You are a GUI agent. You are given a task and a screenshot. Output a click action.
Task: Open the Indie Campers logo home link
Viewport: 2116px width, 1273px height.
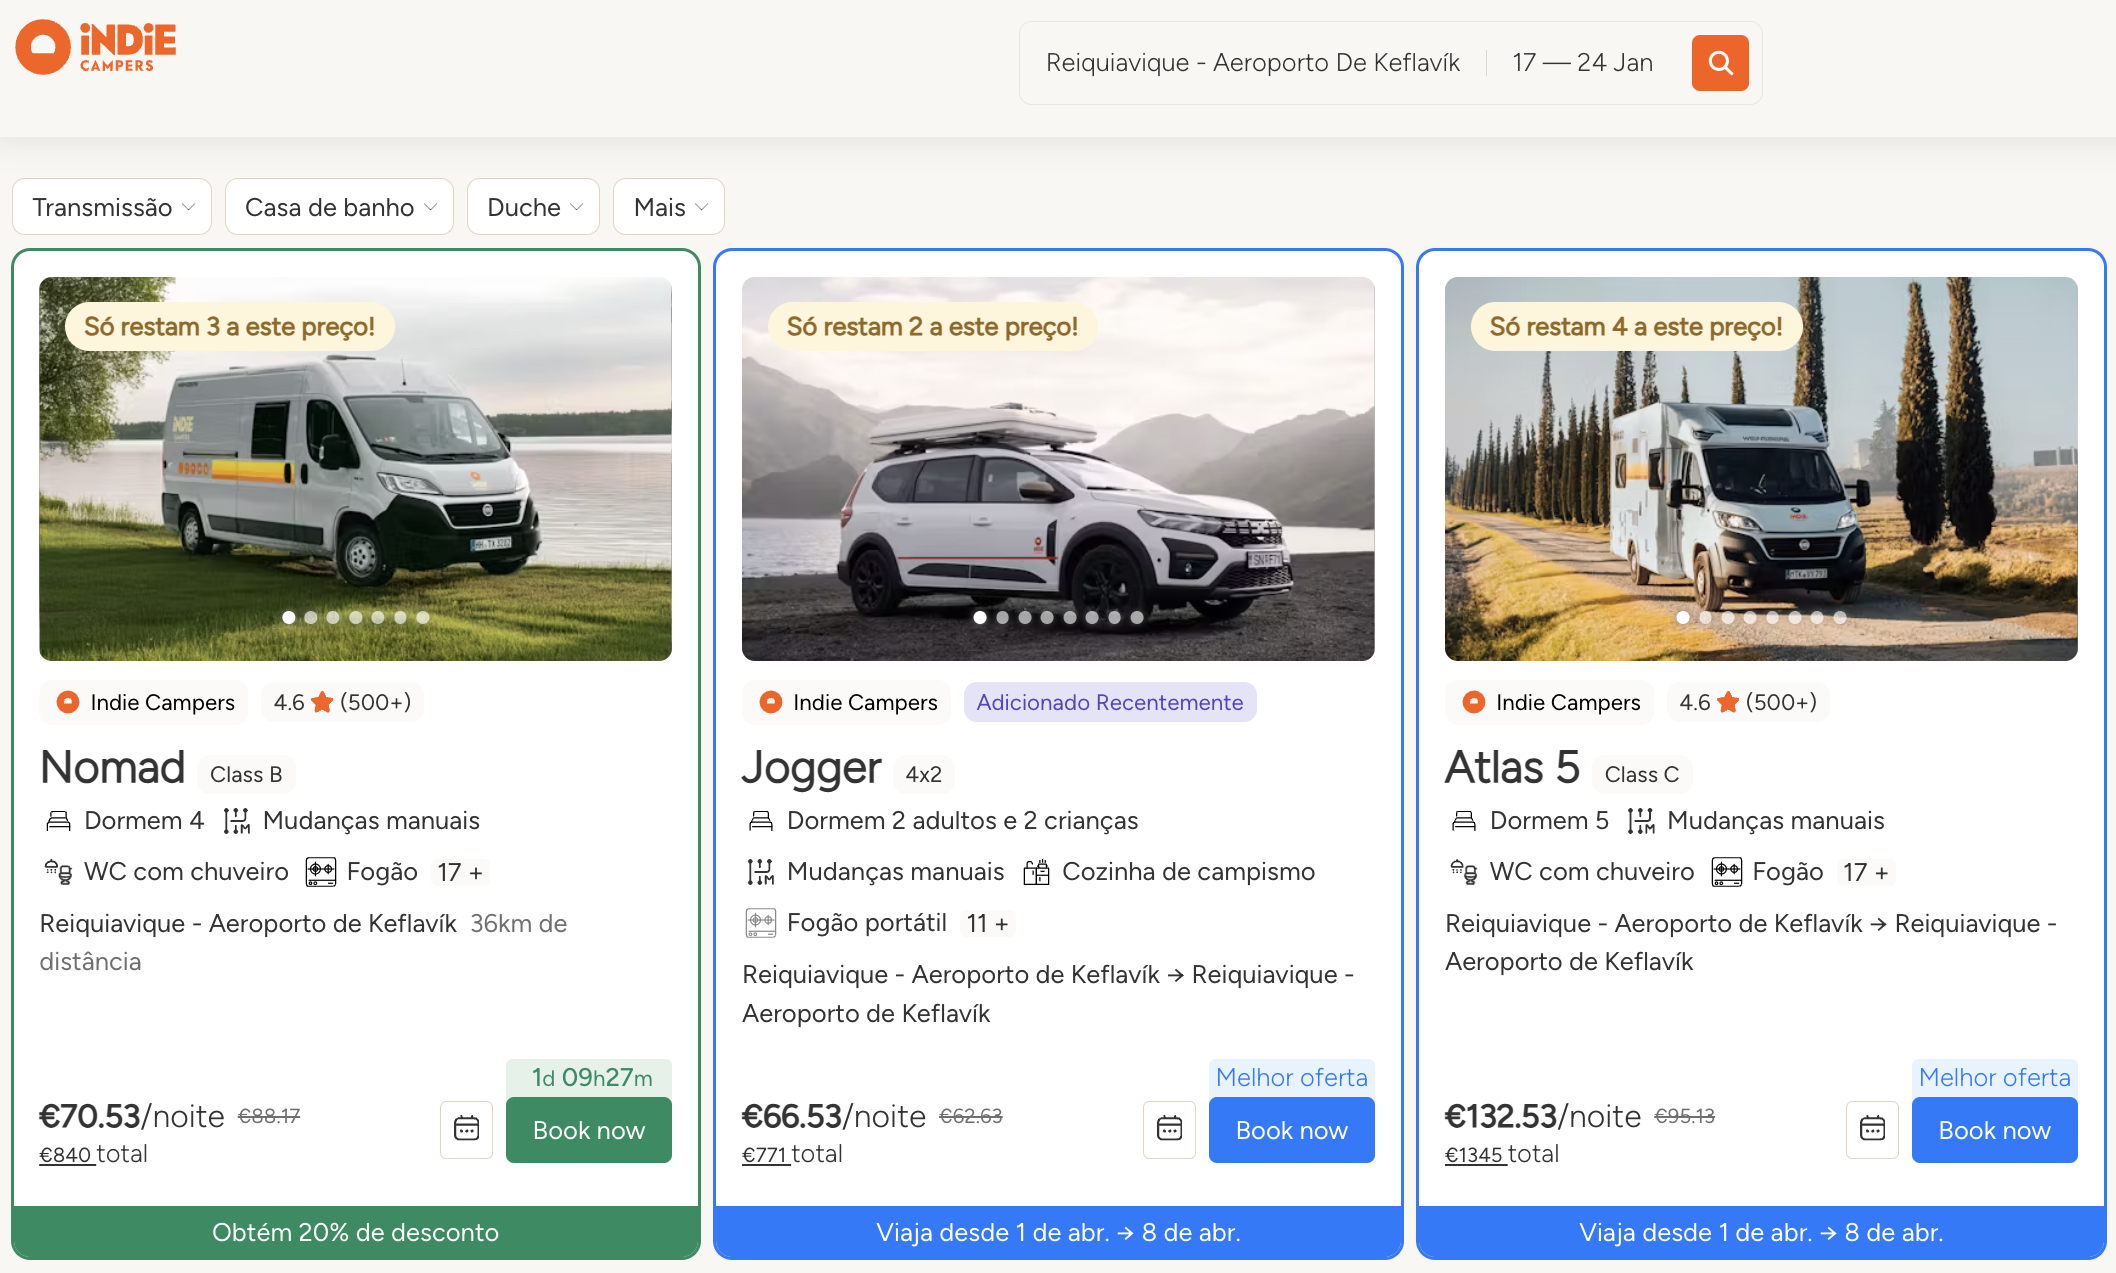tap(96, 47)
